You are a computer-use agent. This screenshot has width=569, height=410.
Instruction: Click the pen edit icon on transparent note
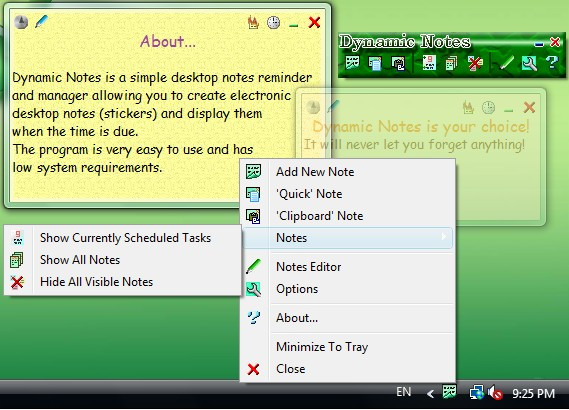pos(333,106)
